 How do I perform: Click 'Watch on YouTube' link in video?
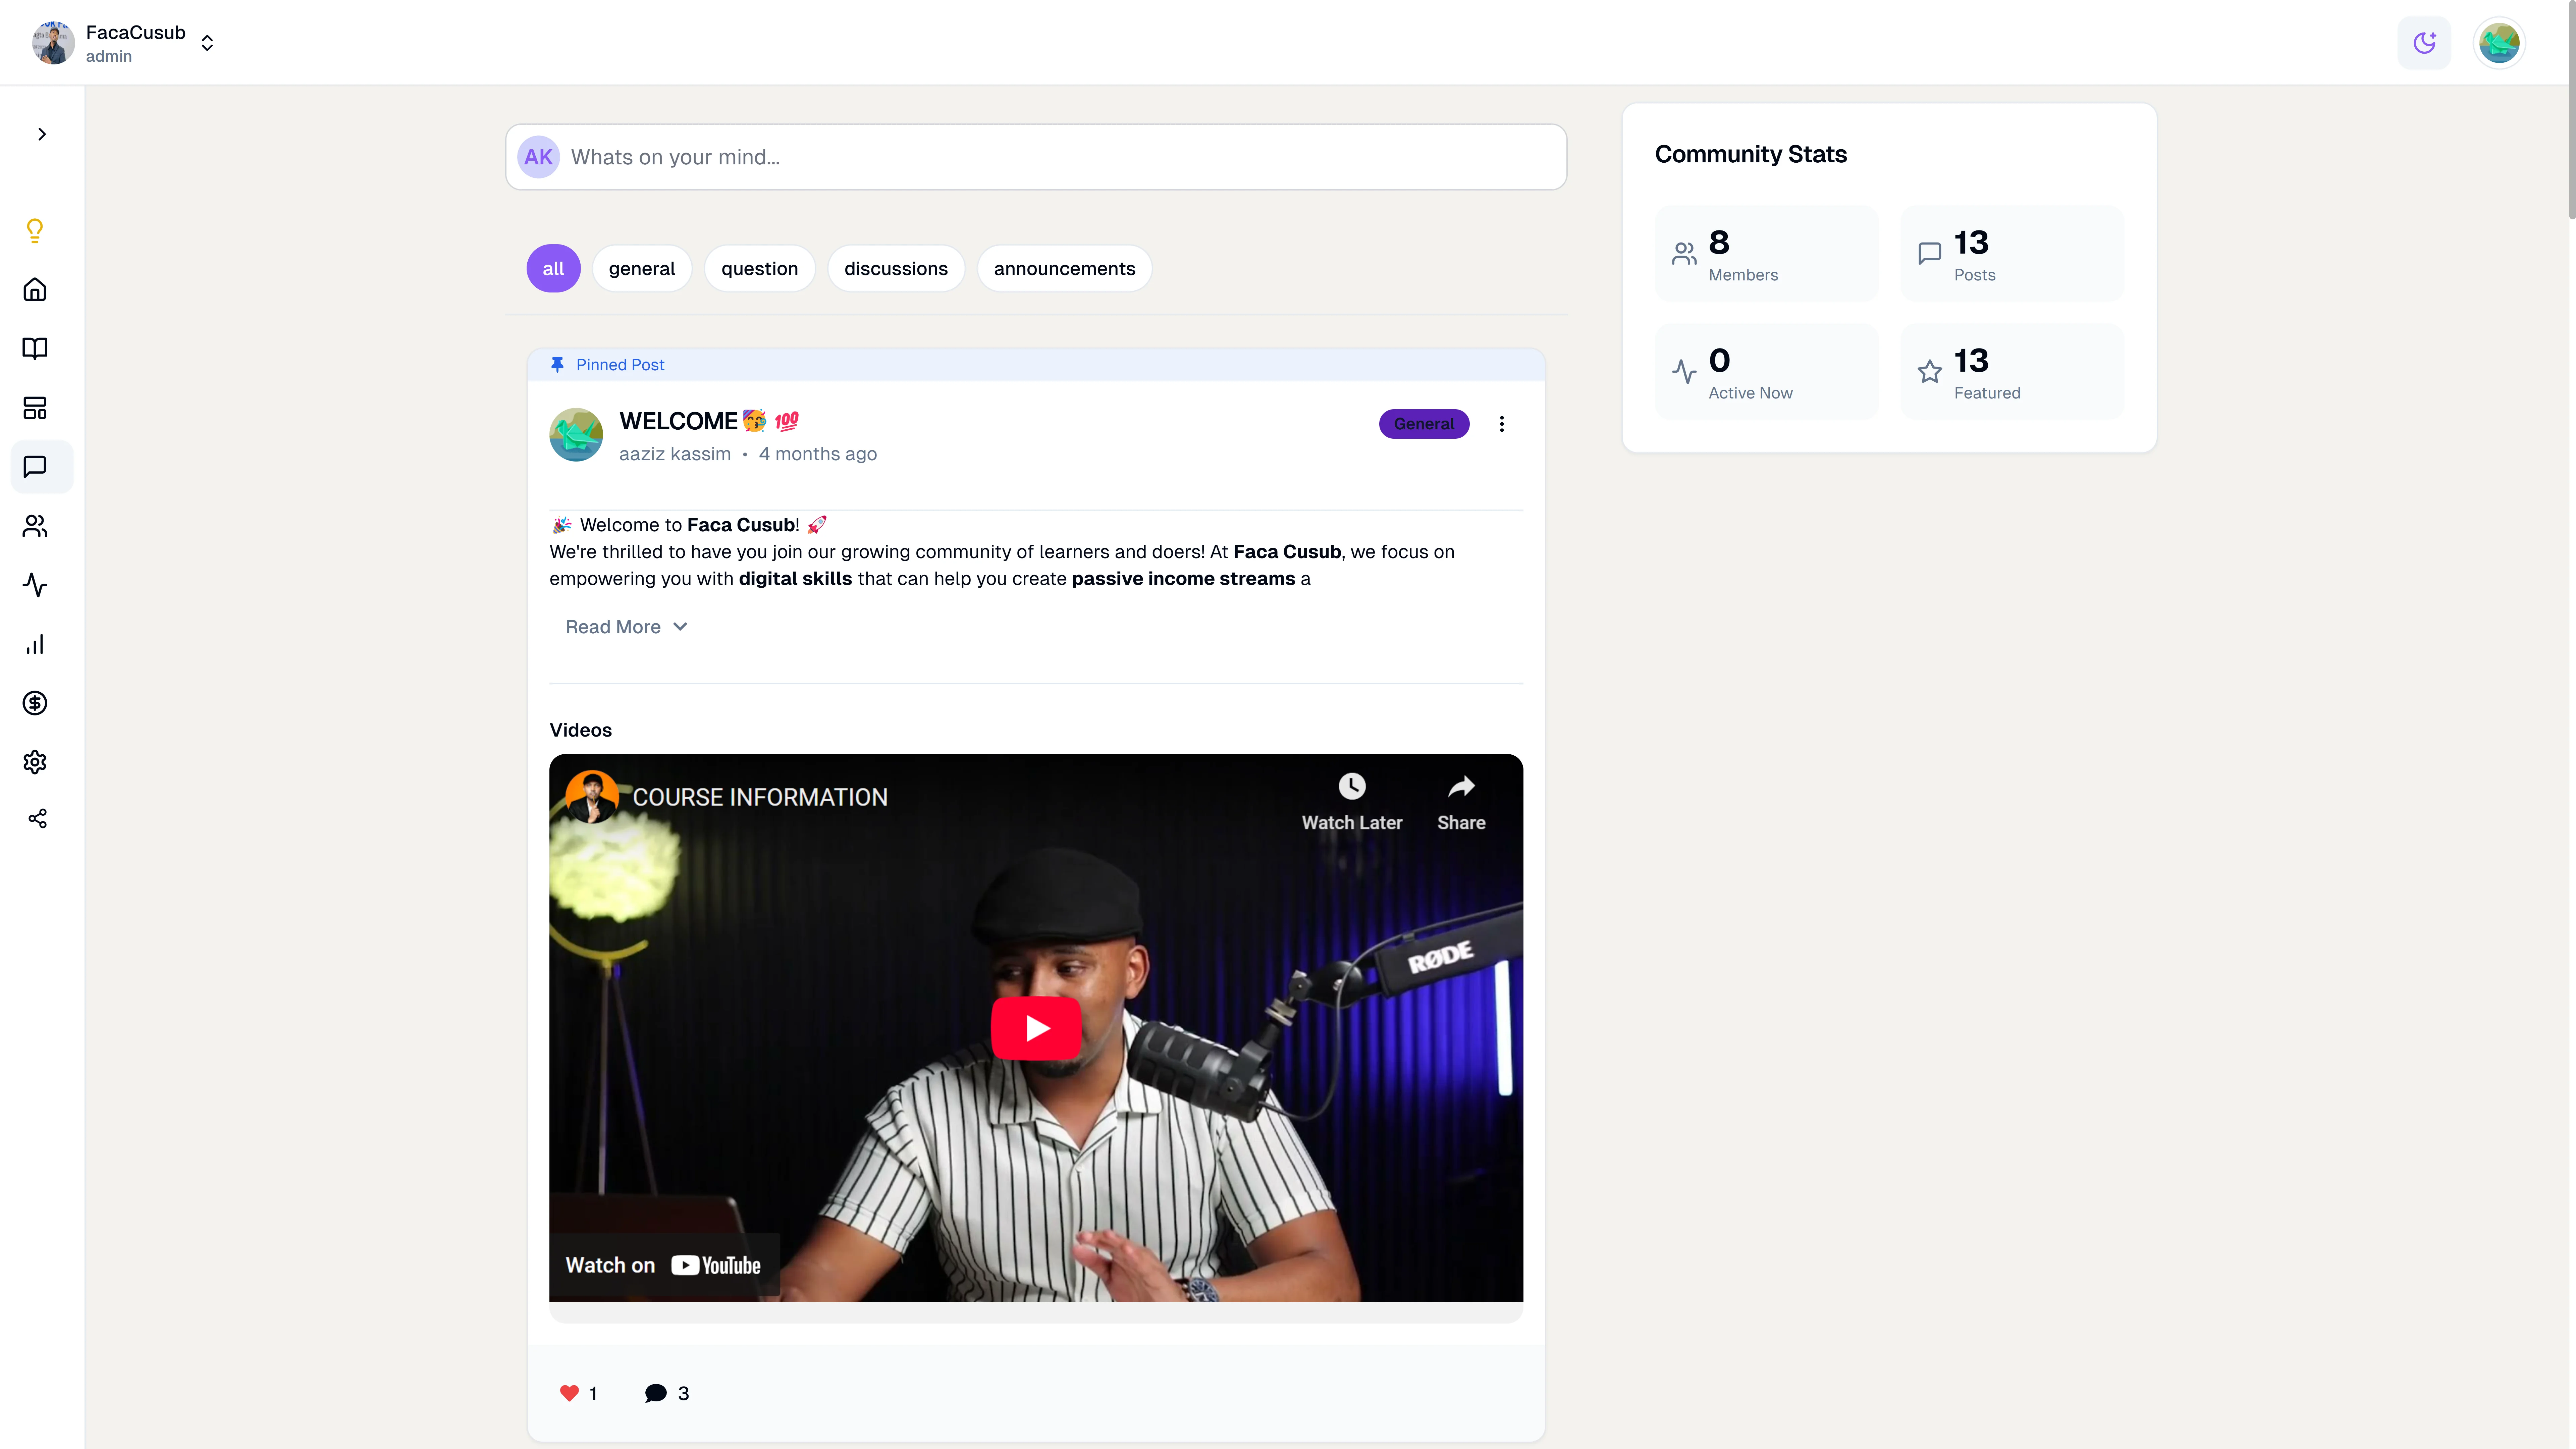pos(664,1265)
